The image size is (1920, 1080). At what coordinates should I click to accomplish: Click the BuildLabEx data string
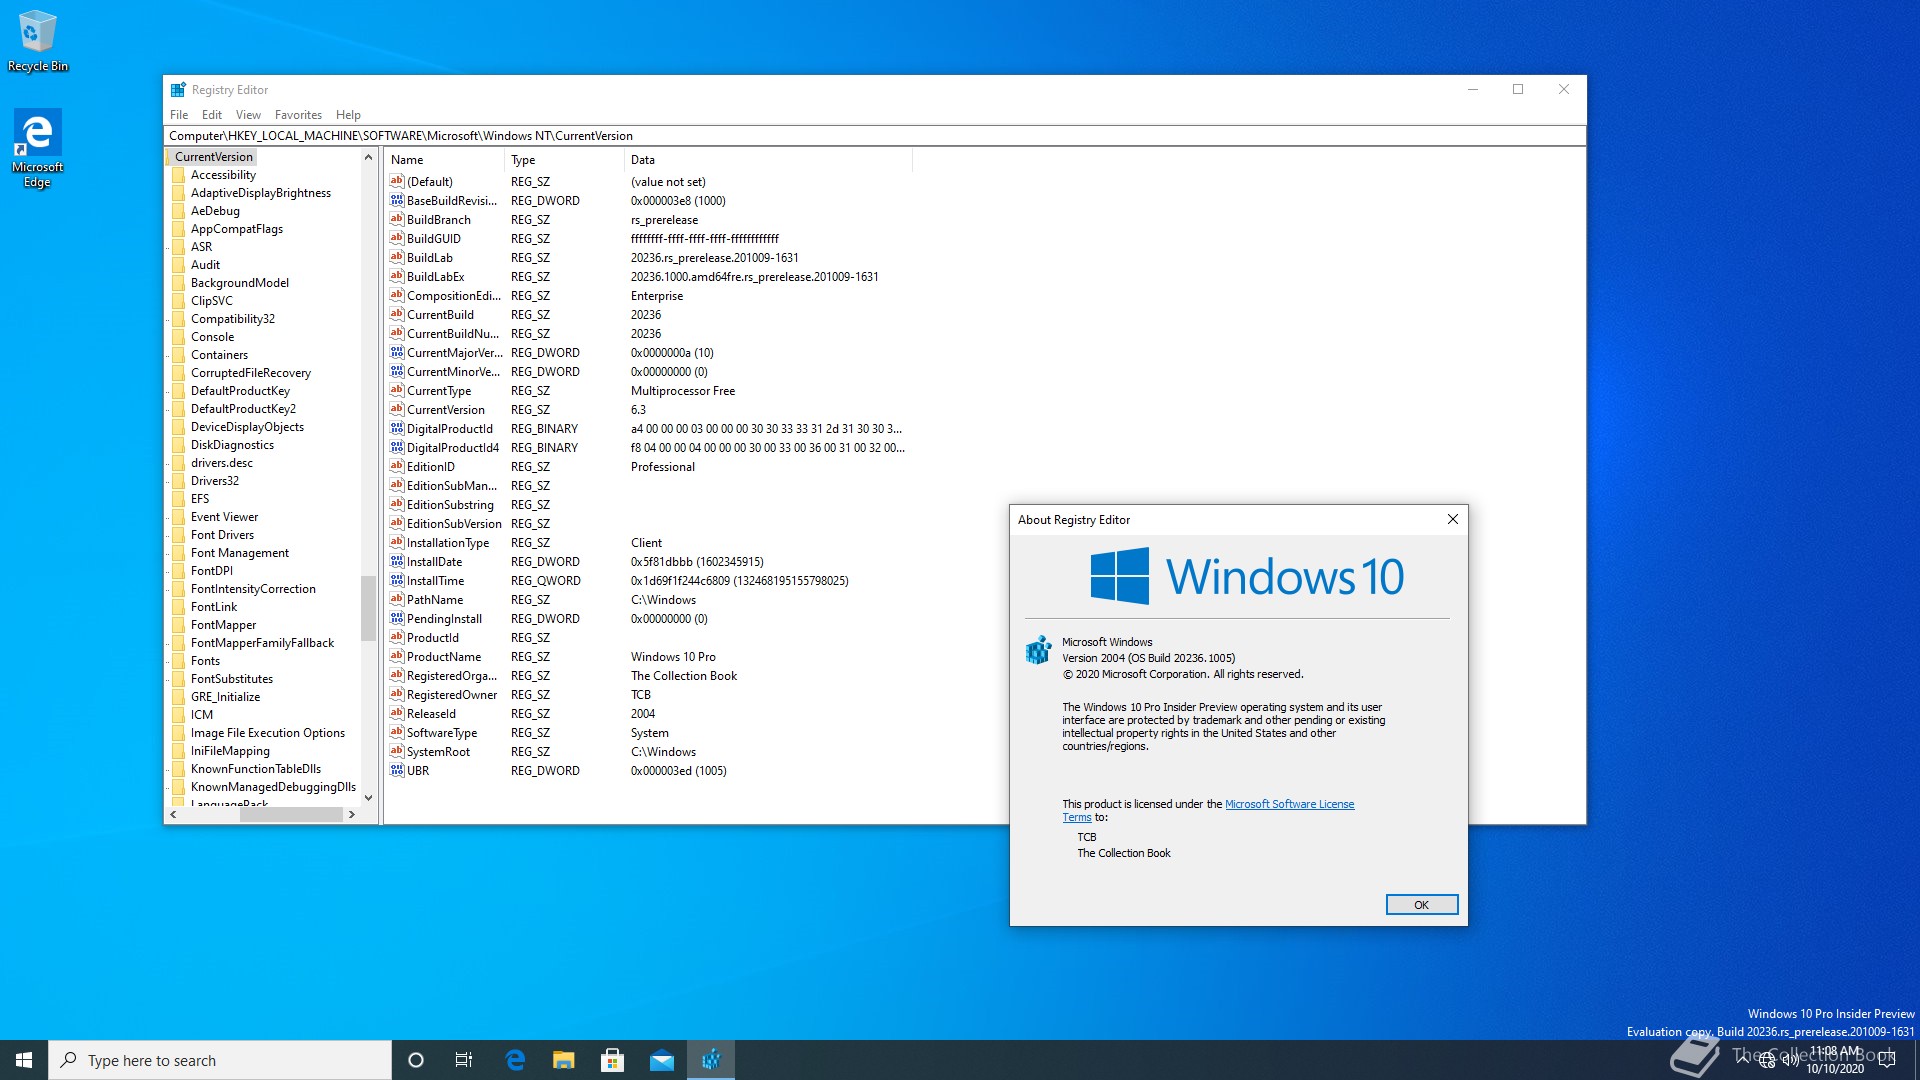pyautogui.click(x=755, y=277)
